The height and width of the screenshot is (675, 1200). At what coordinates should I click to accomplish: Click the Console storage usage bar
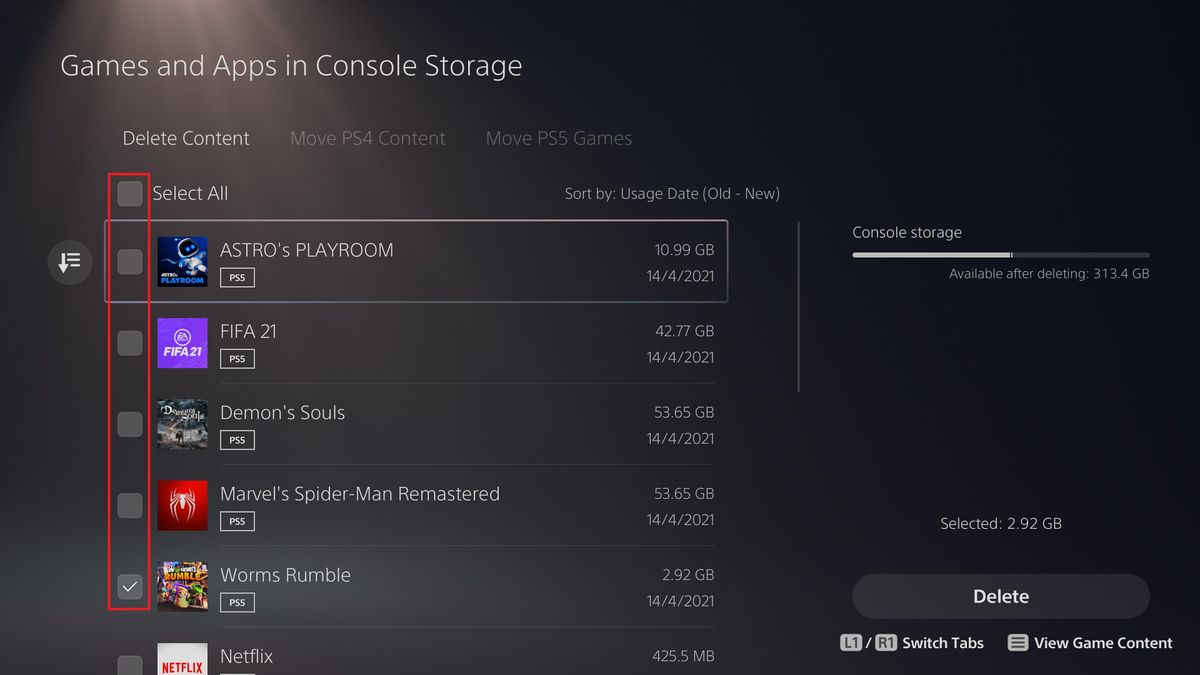point(1000,255)
